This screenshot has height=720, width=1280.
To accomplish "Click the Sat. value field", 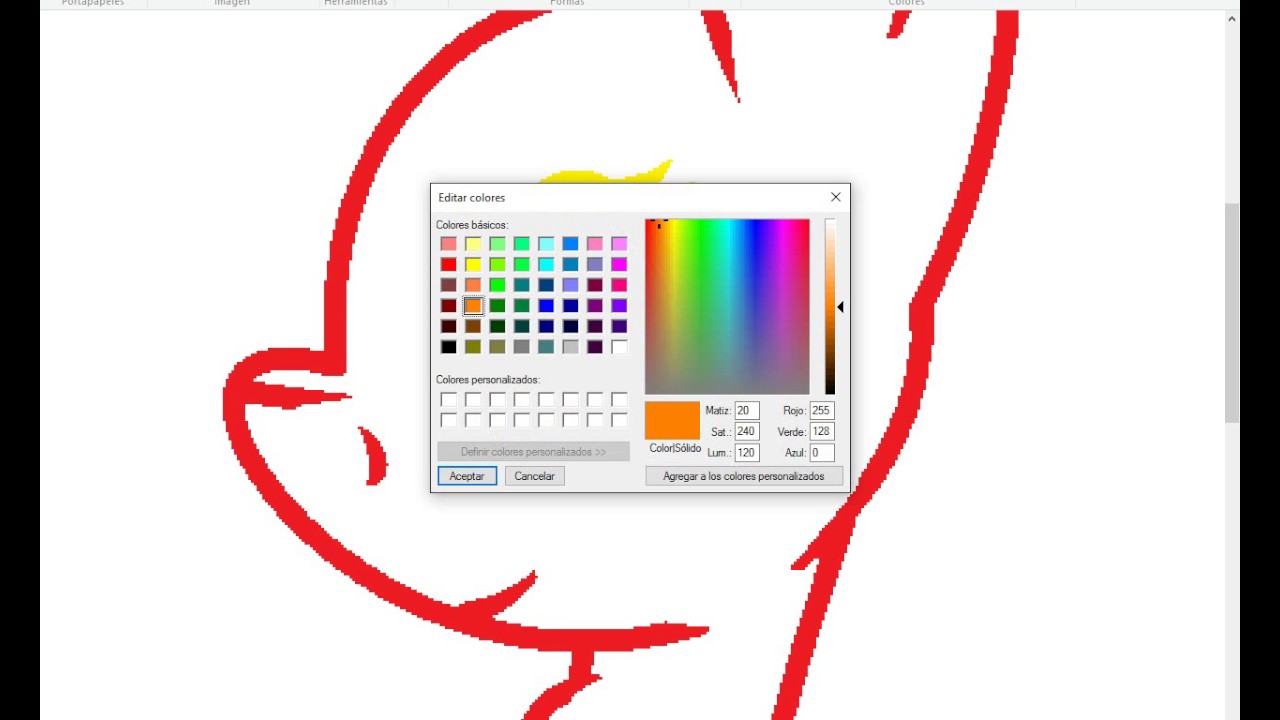I will [747, 432].
